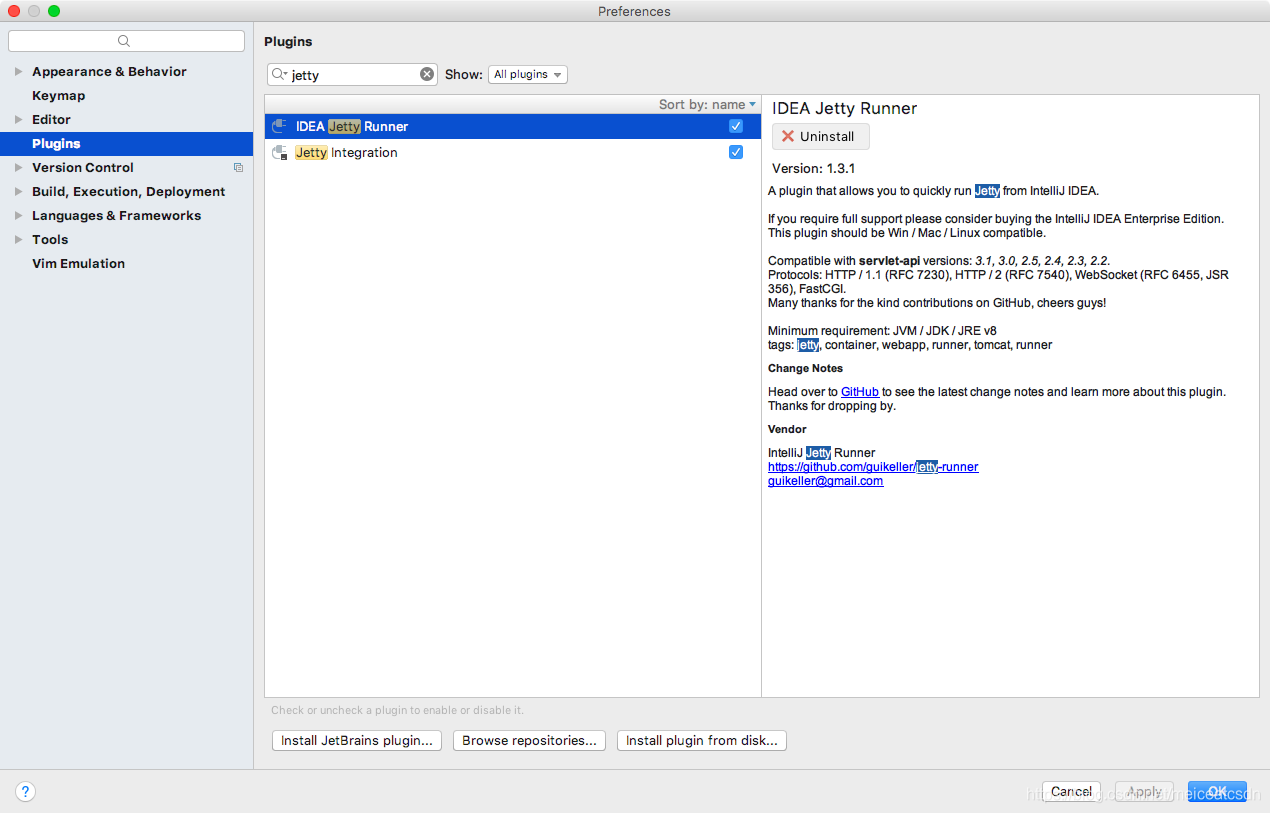This screenshot has width=1270, height=813.
Task: Click the green maximize window button
Action: pos(54,11)
